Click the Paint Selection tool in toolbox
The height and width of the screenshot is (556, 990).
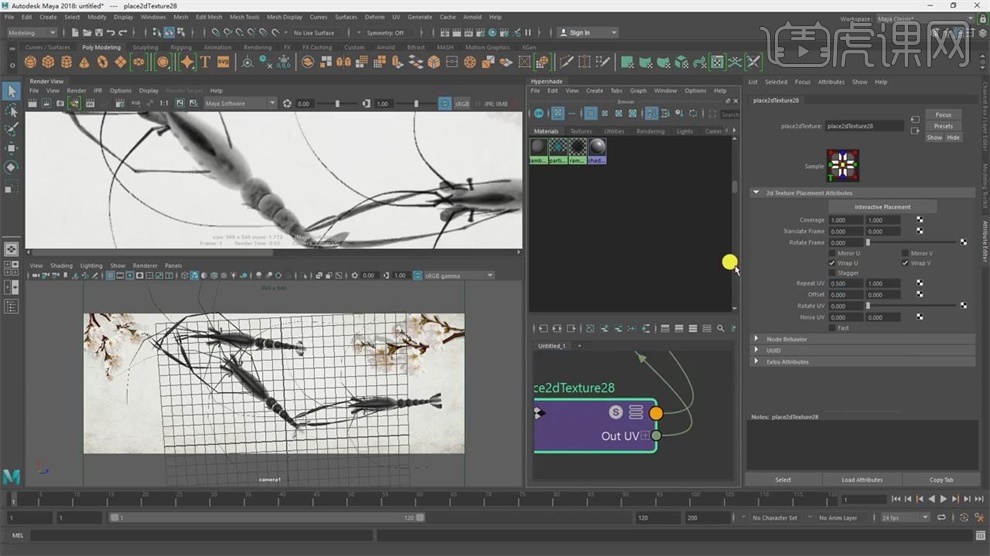[x=11, y=129]
